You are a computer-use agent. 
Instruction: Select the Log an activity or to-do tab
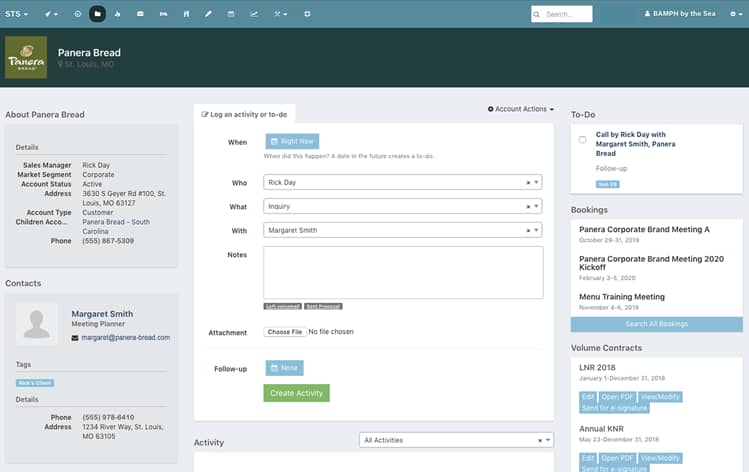245,115
